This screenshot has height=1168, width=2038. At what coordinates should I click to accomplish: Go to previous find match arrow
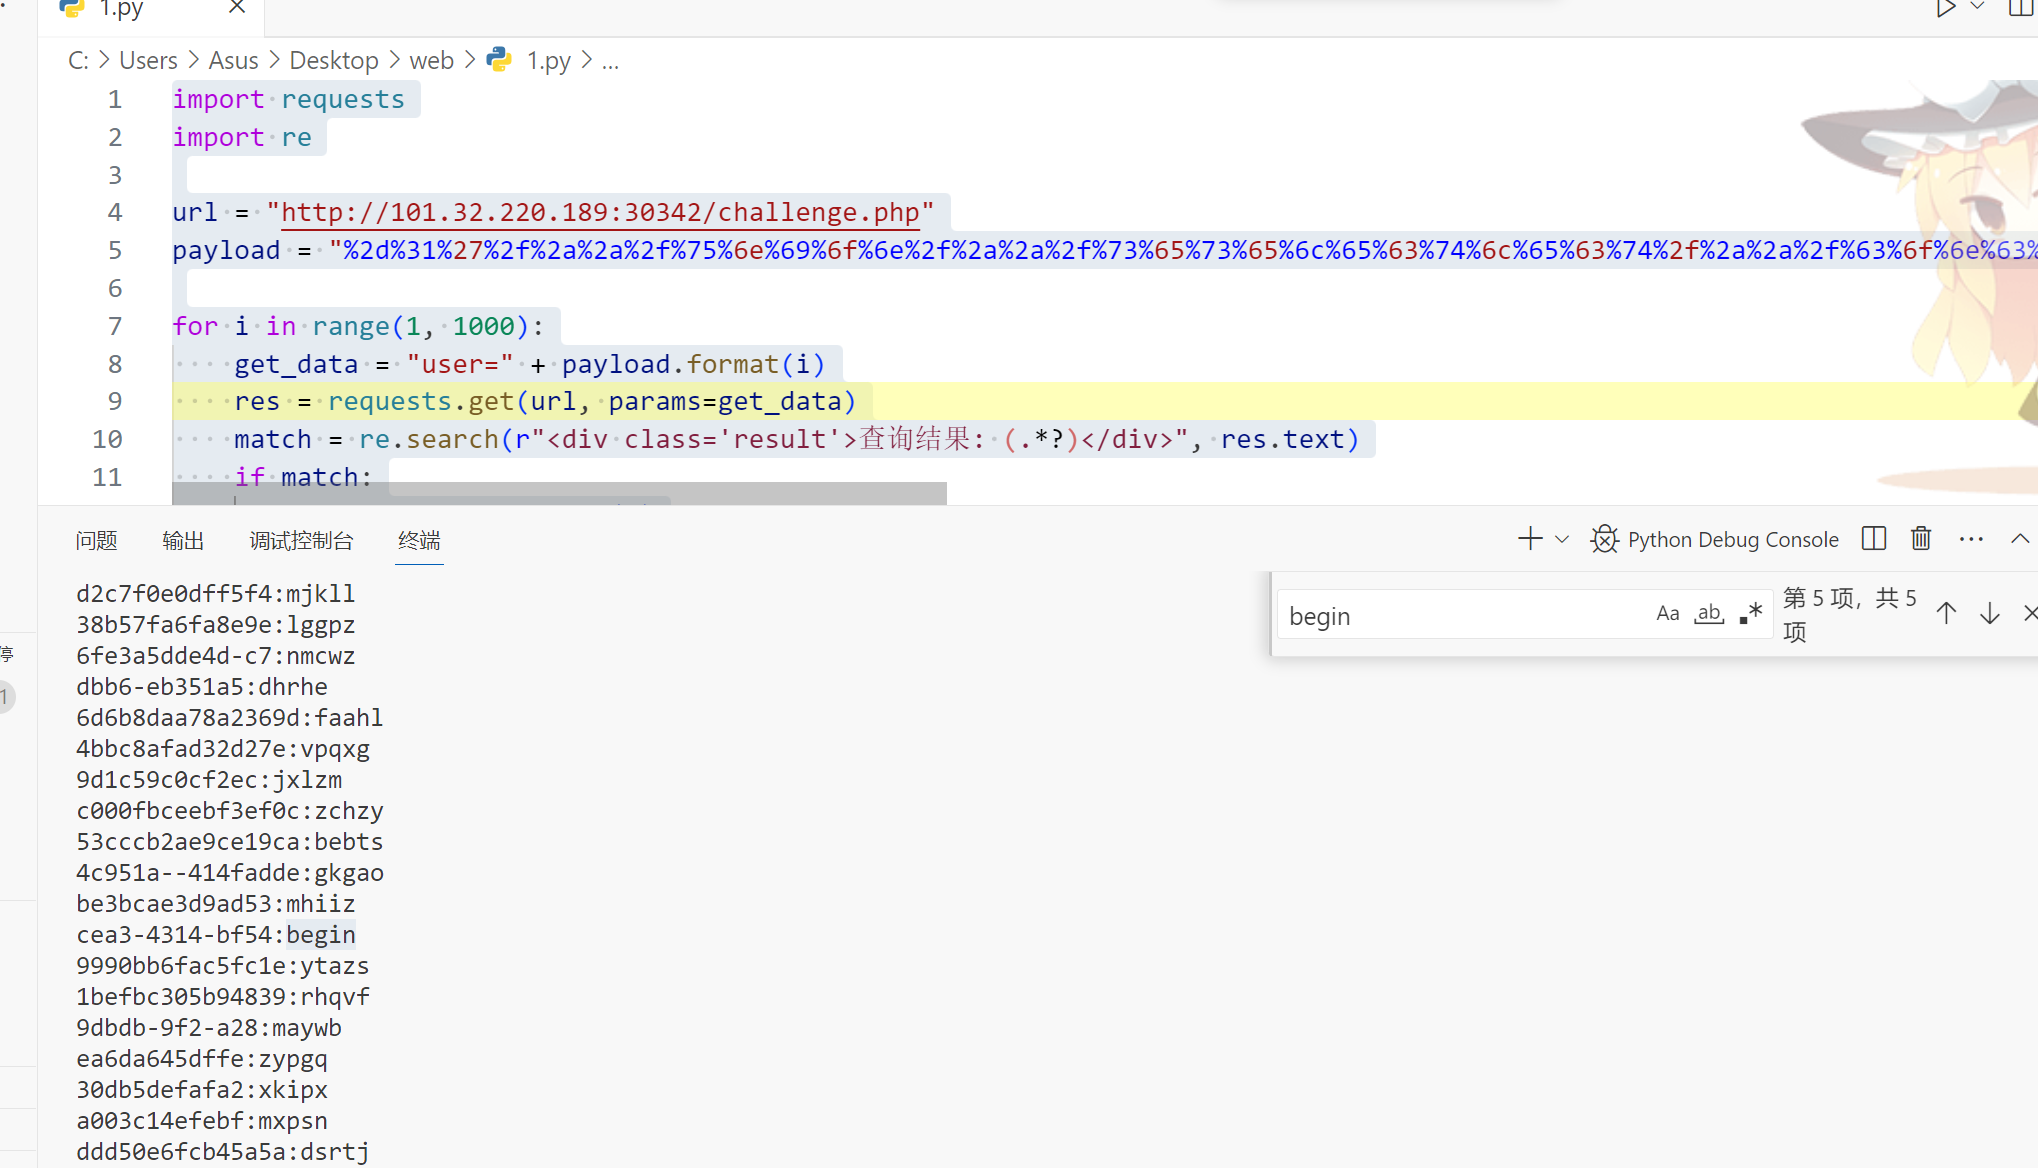click(1946, 614)
